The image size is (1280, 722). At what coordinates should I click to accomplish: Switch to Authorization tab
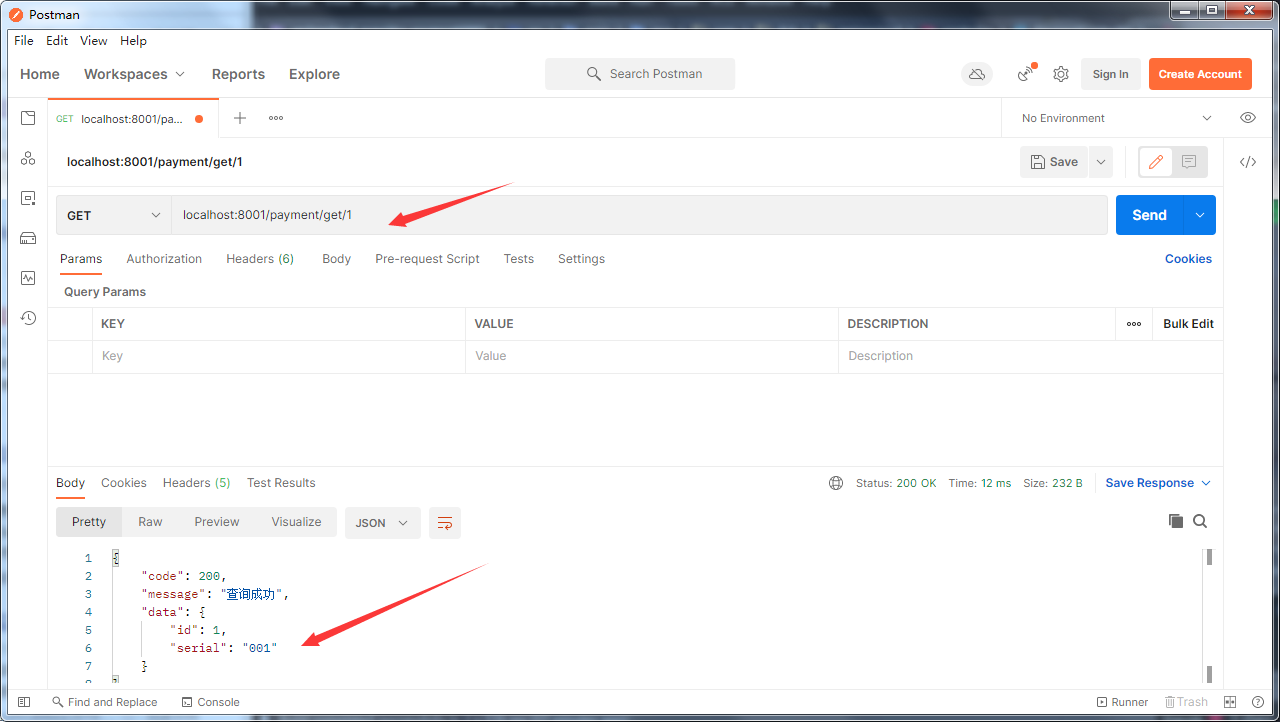pos(164,259)
